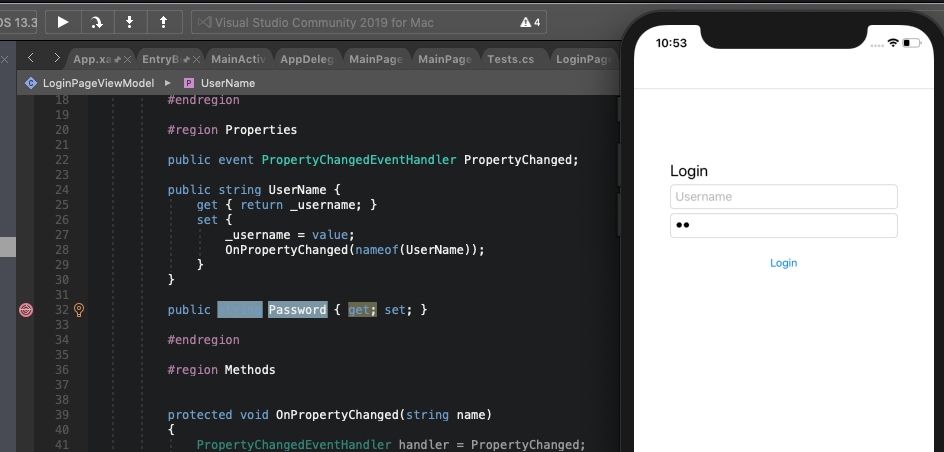
Task: Click line number 24 in the gutter
Action: pyautogui.click(x=61, y=190)
